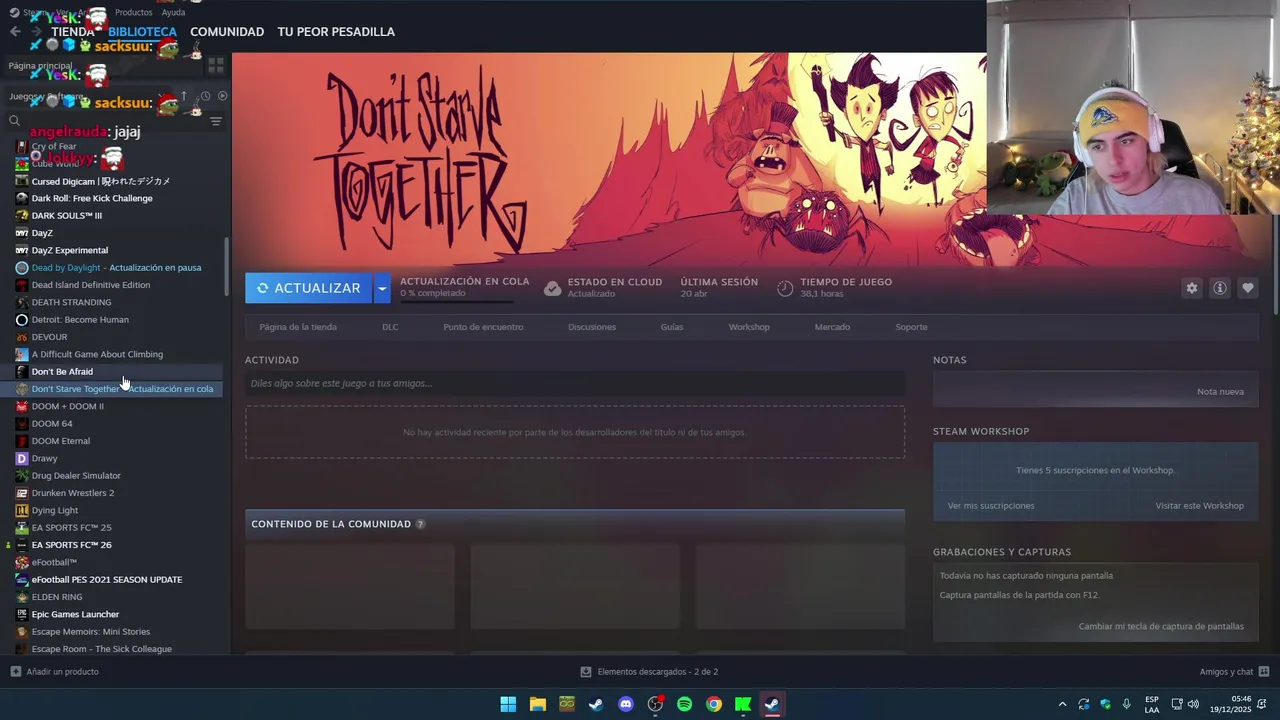Open Kick app in taskbar
This screenshot has height=720, width=1280.
pos(743,704)
